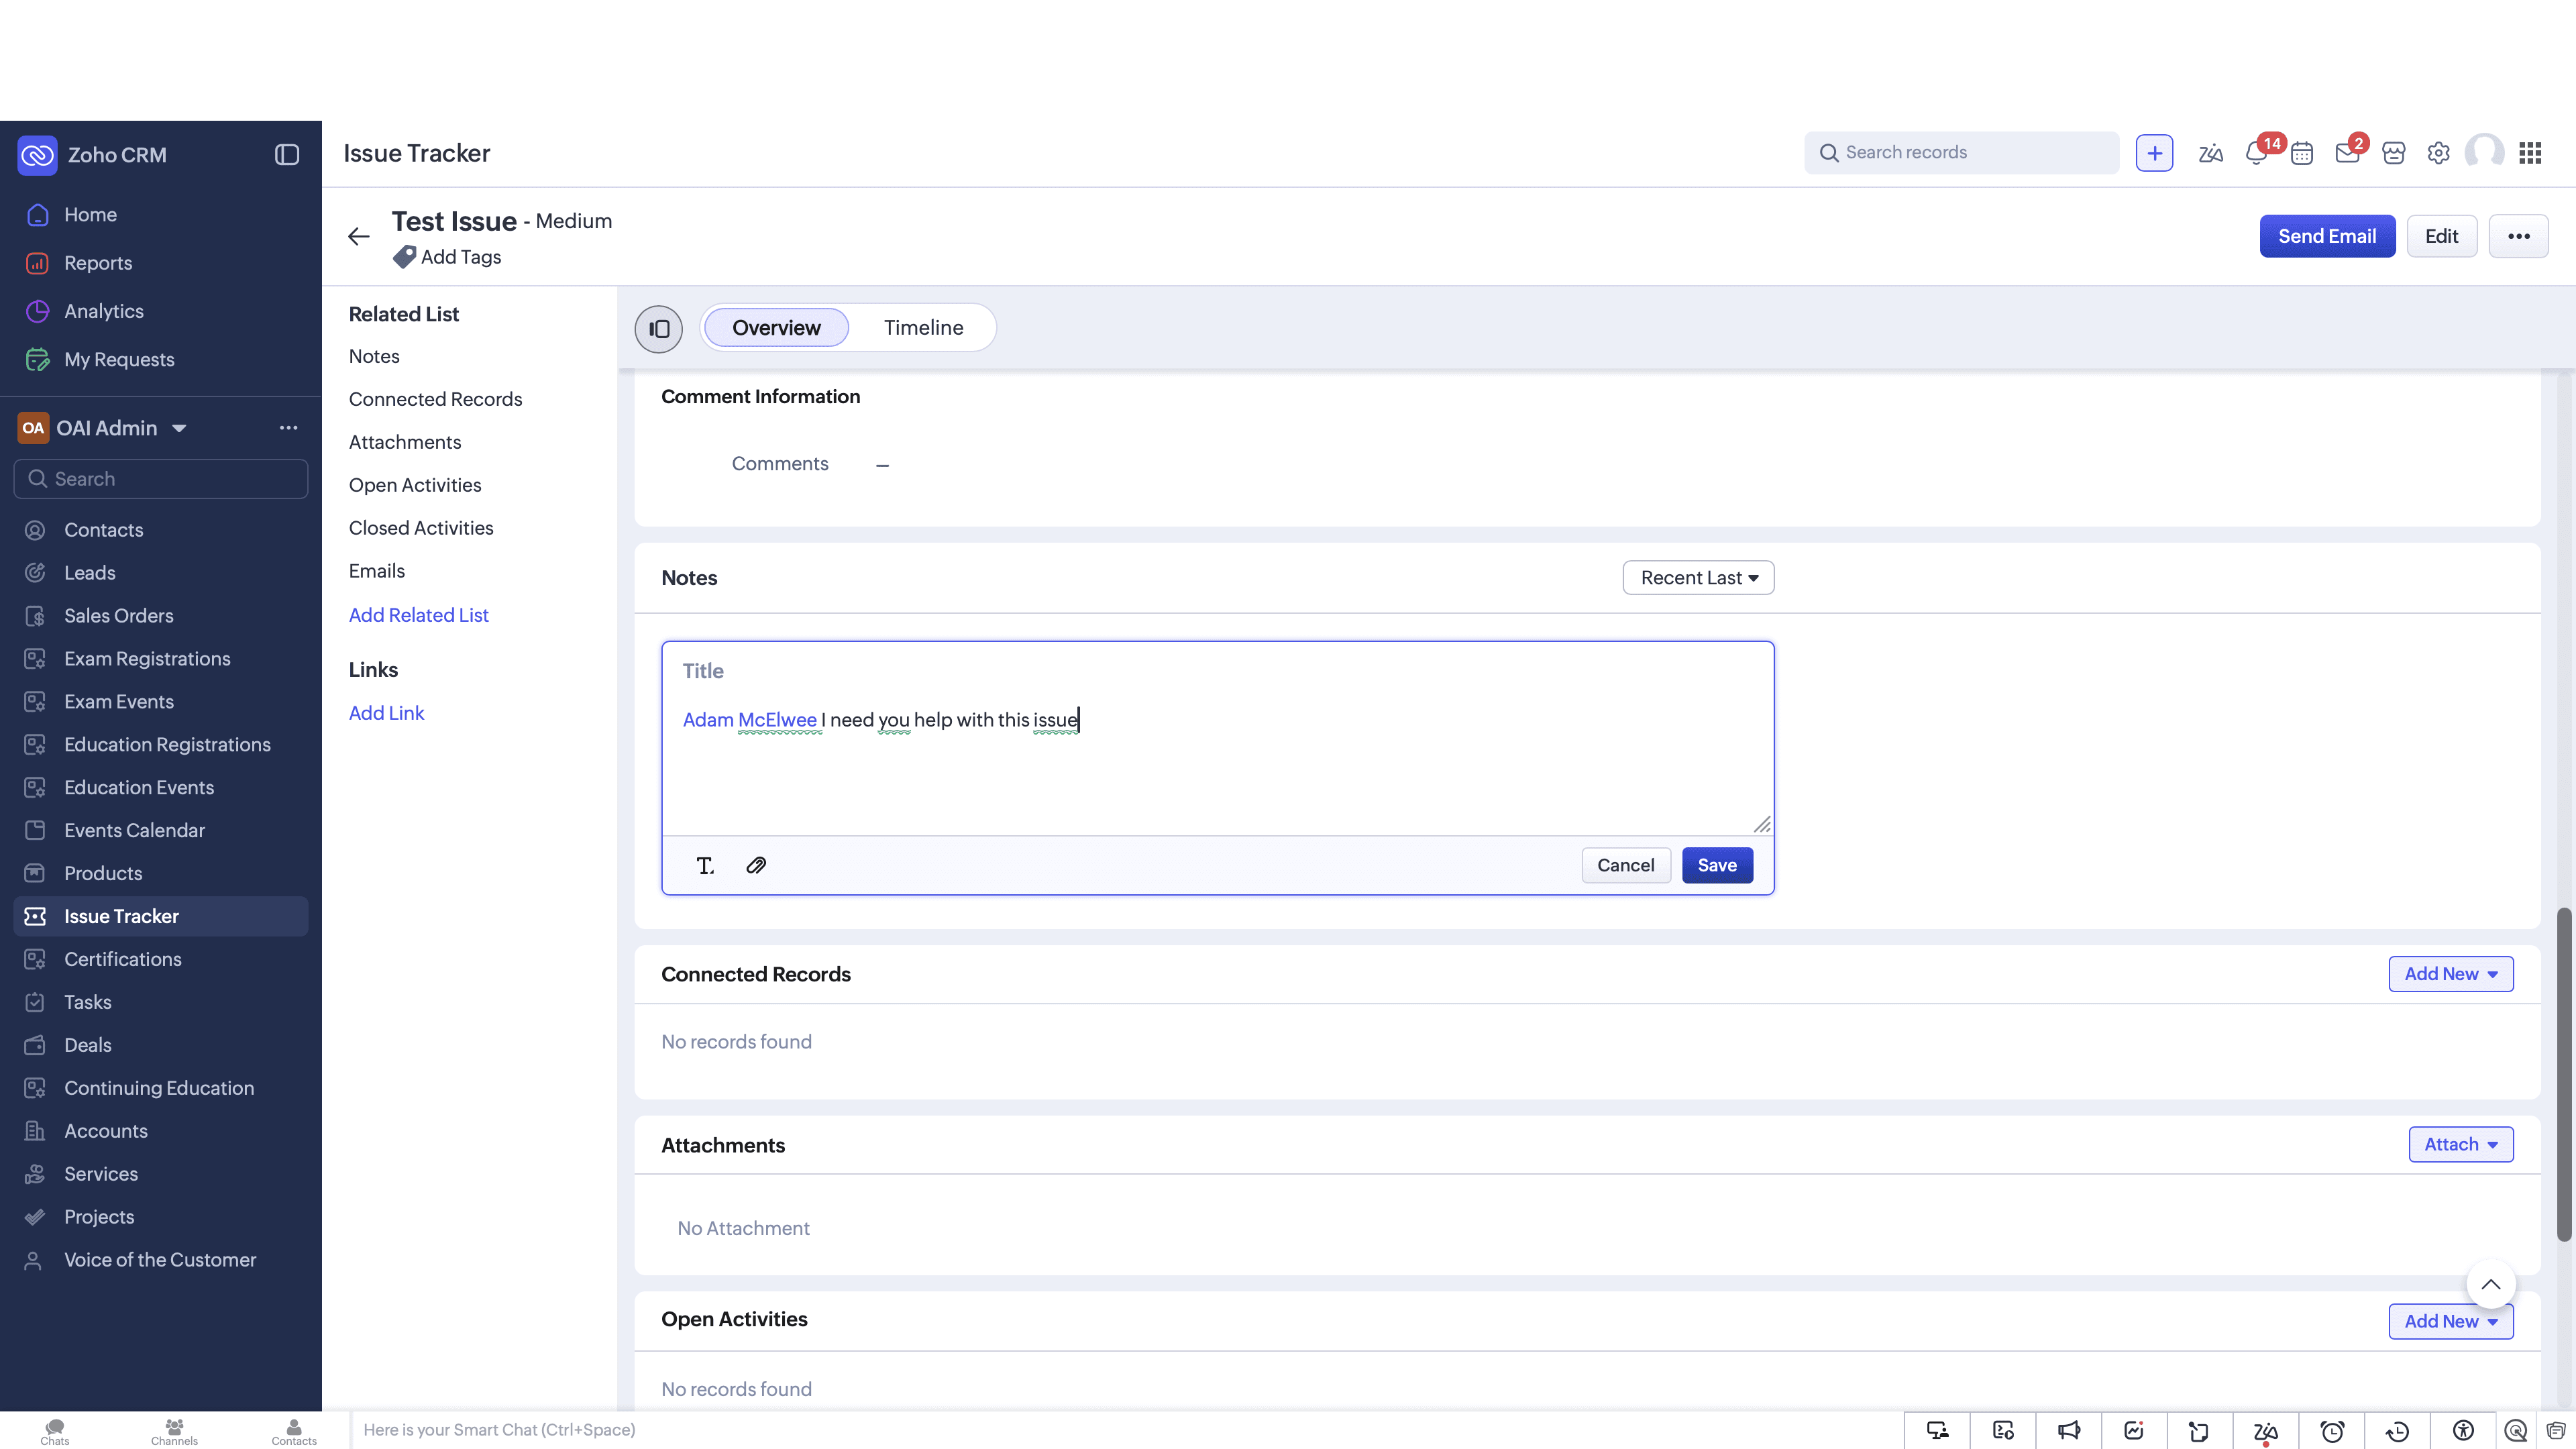Select the Overview tab
Image resolution: width=2576 pixels, height=1449 pixels.
(776, 328)
